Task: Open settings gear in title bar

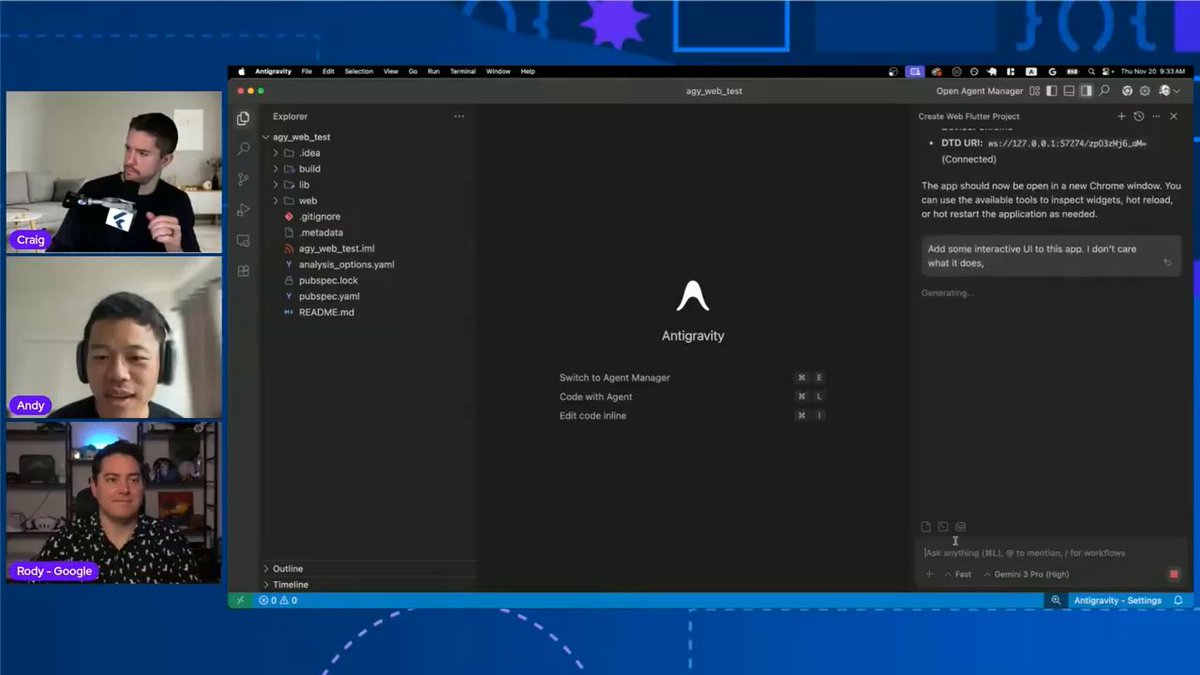Action: [x=1145, y=91]
